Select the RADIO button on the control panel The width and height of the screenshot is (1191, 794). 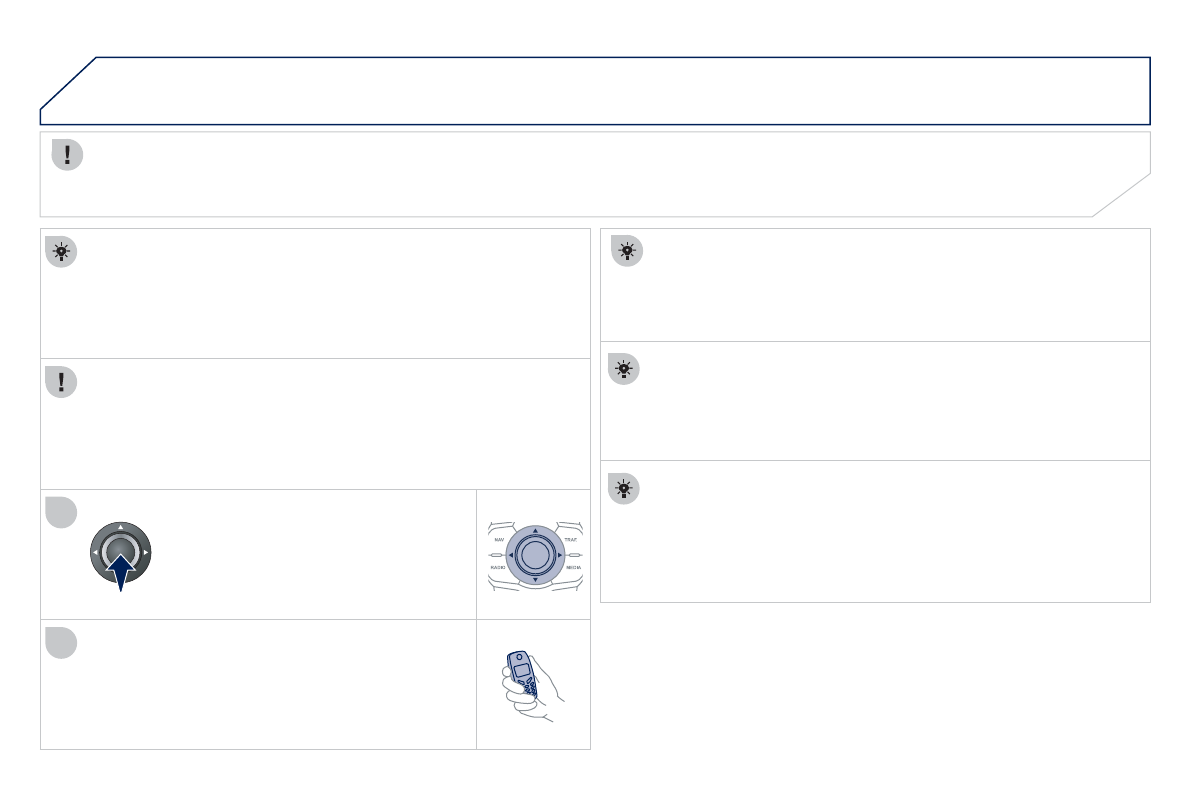(497, 567)
